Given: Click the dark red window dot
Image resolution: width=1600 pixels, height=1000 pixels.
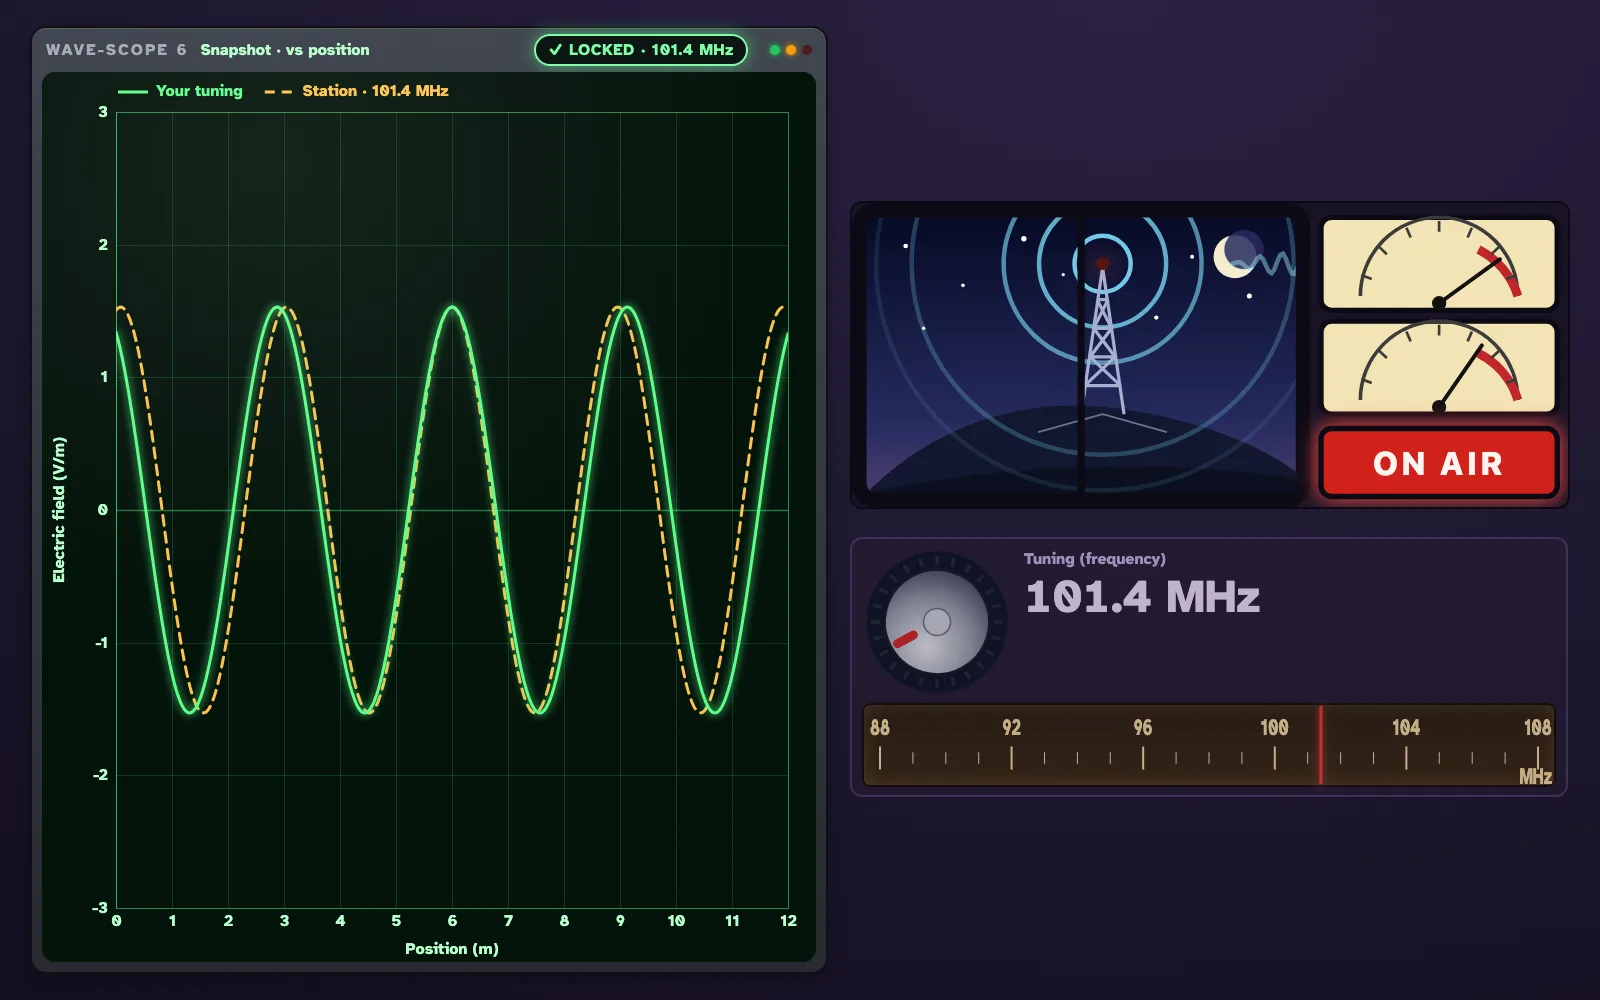Looking at the screenshot, I should point(806,50).
